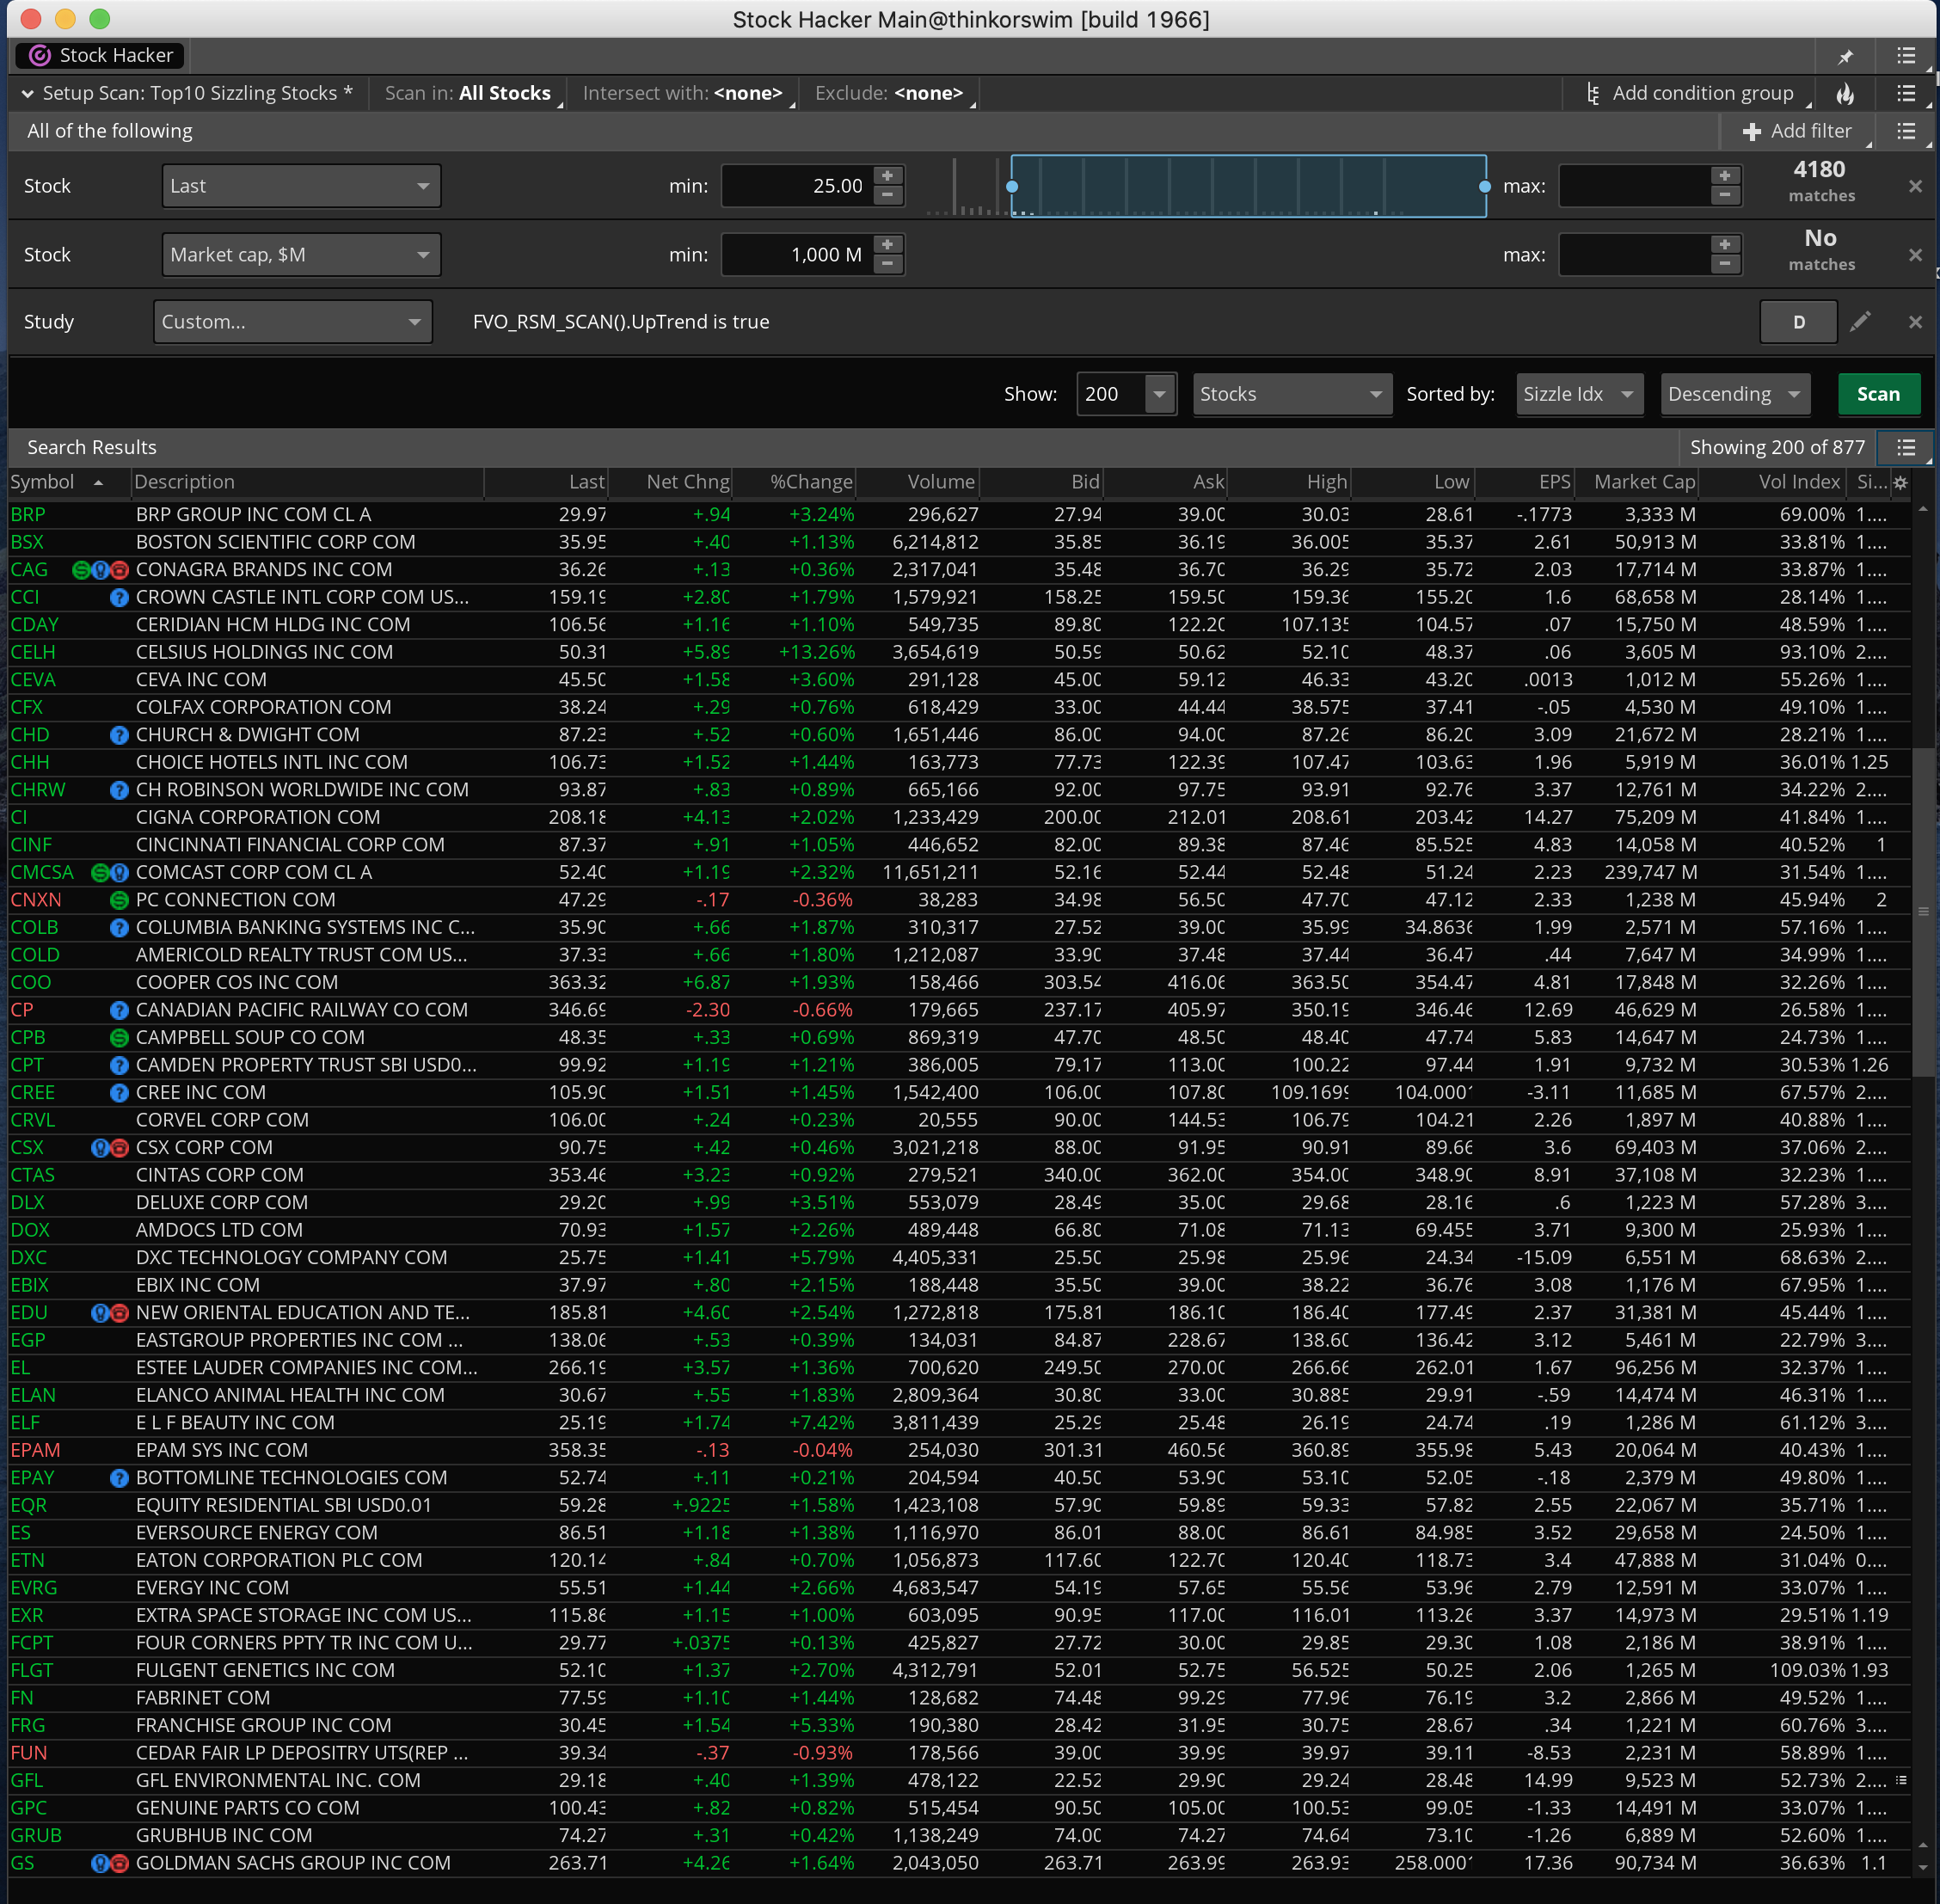Remove the Market cap filter row
1940x1904 pixels.
[x=1915, y=255]
